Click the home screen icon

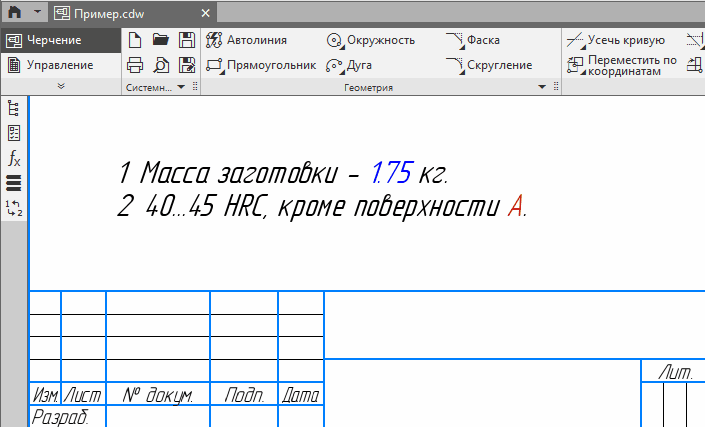pyautogui.click(x=16, y=13)
